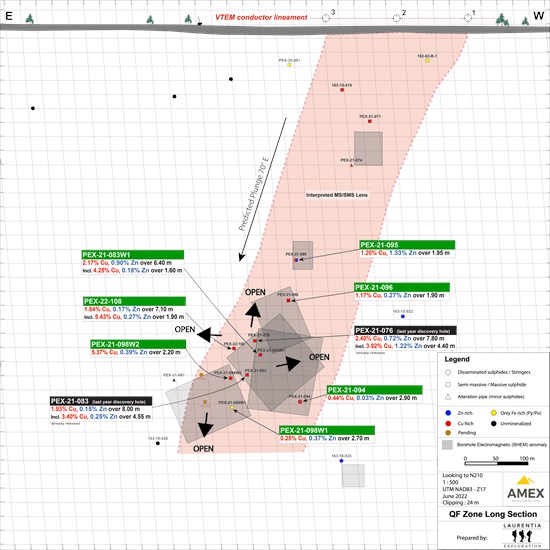
Task: Click the AMEX Exploration logo
Action: [525, 489]
